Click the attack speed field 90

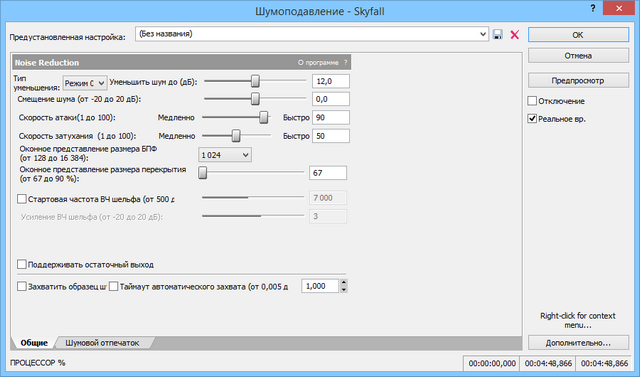coord(331,118)
